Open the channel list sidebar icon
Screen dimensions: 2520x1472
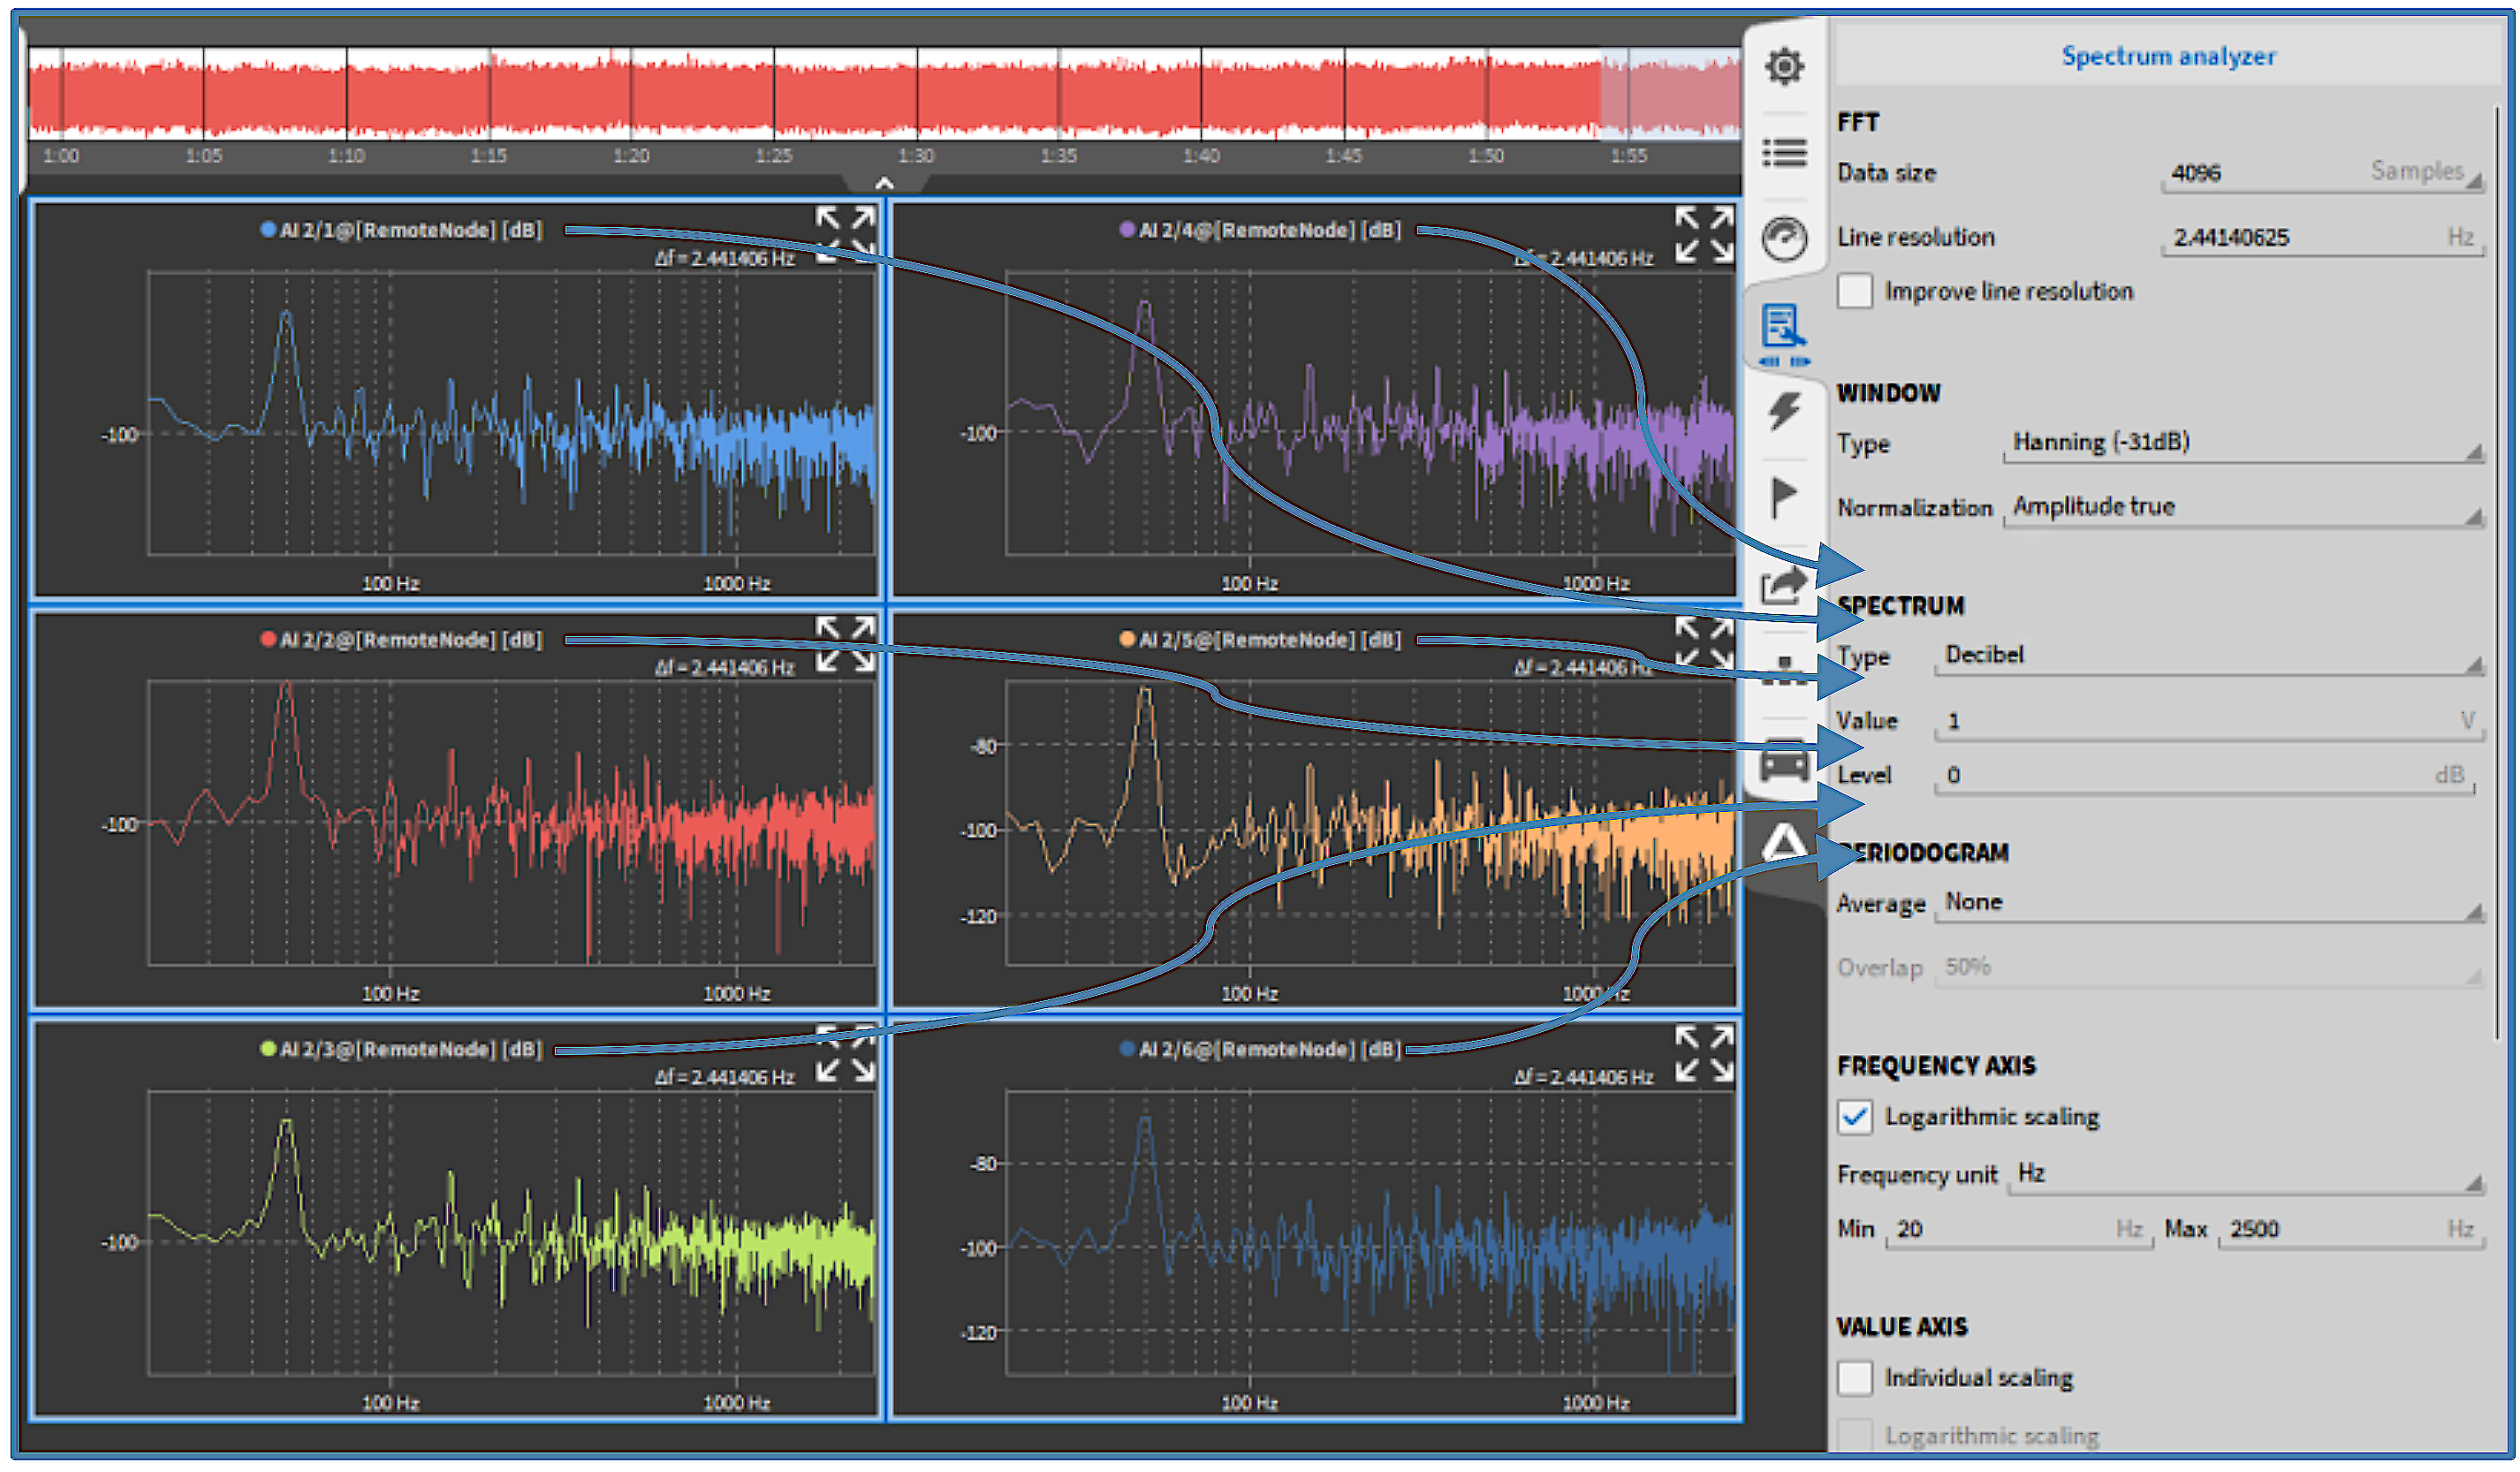[1783, 153]
